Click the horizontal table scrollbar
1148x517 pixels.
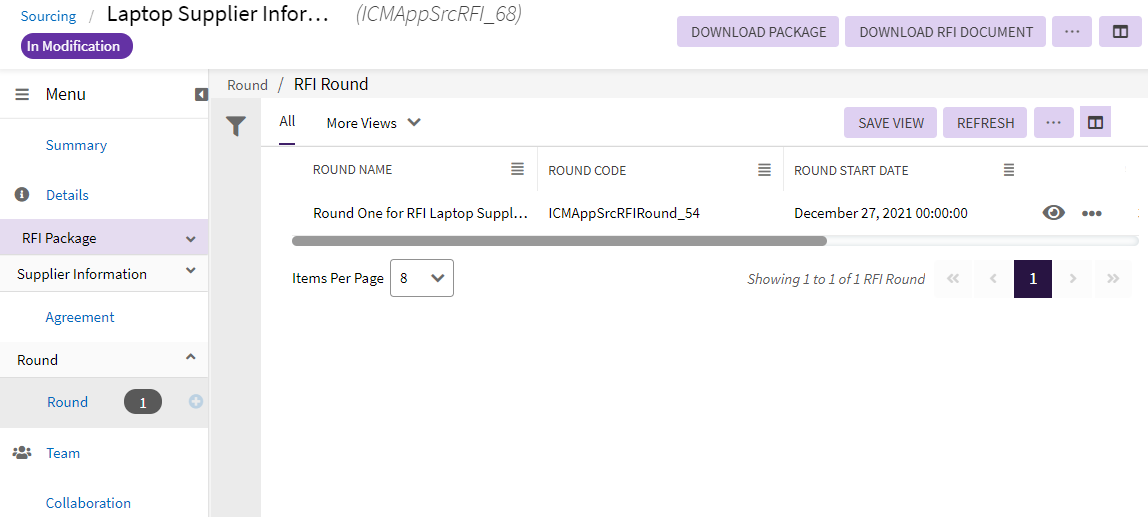[x=559, y=240]
